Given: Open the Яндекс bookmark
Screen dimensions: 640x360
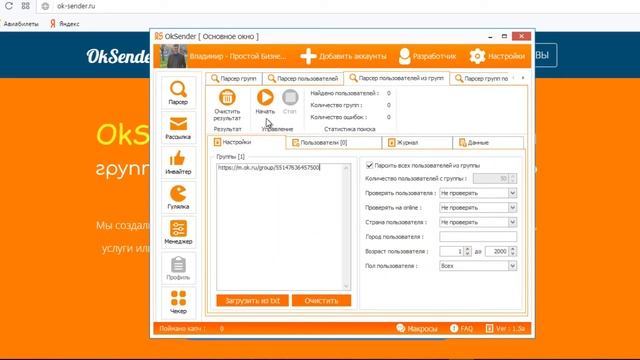Looking at the screenshot, I should click(x=65, y=24).
